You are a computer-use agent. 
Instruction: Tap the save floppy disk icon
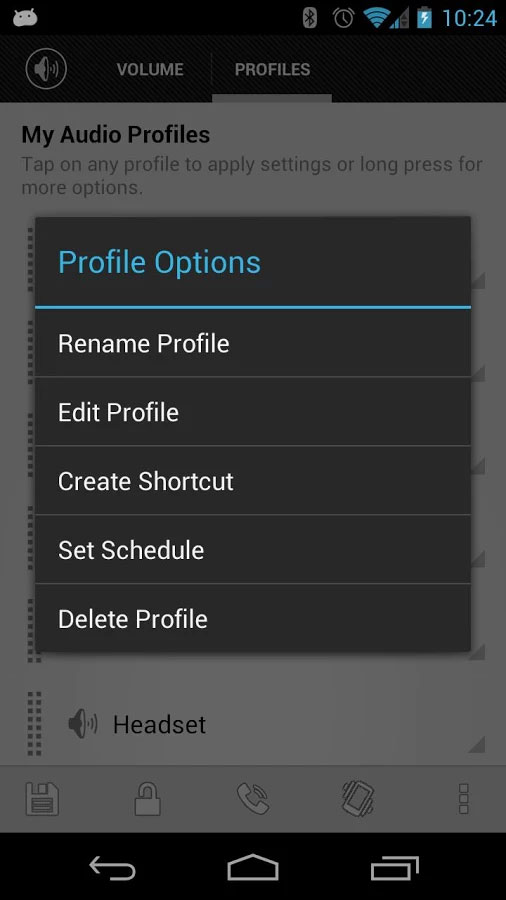pos(42,798)
